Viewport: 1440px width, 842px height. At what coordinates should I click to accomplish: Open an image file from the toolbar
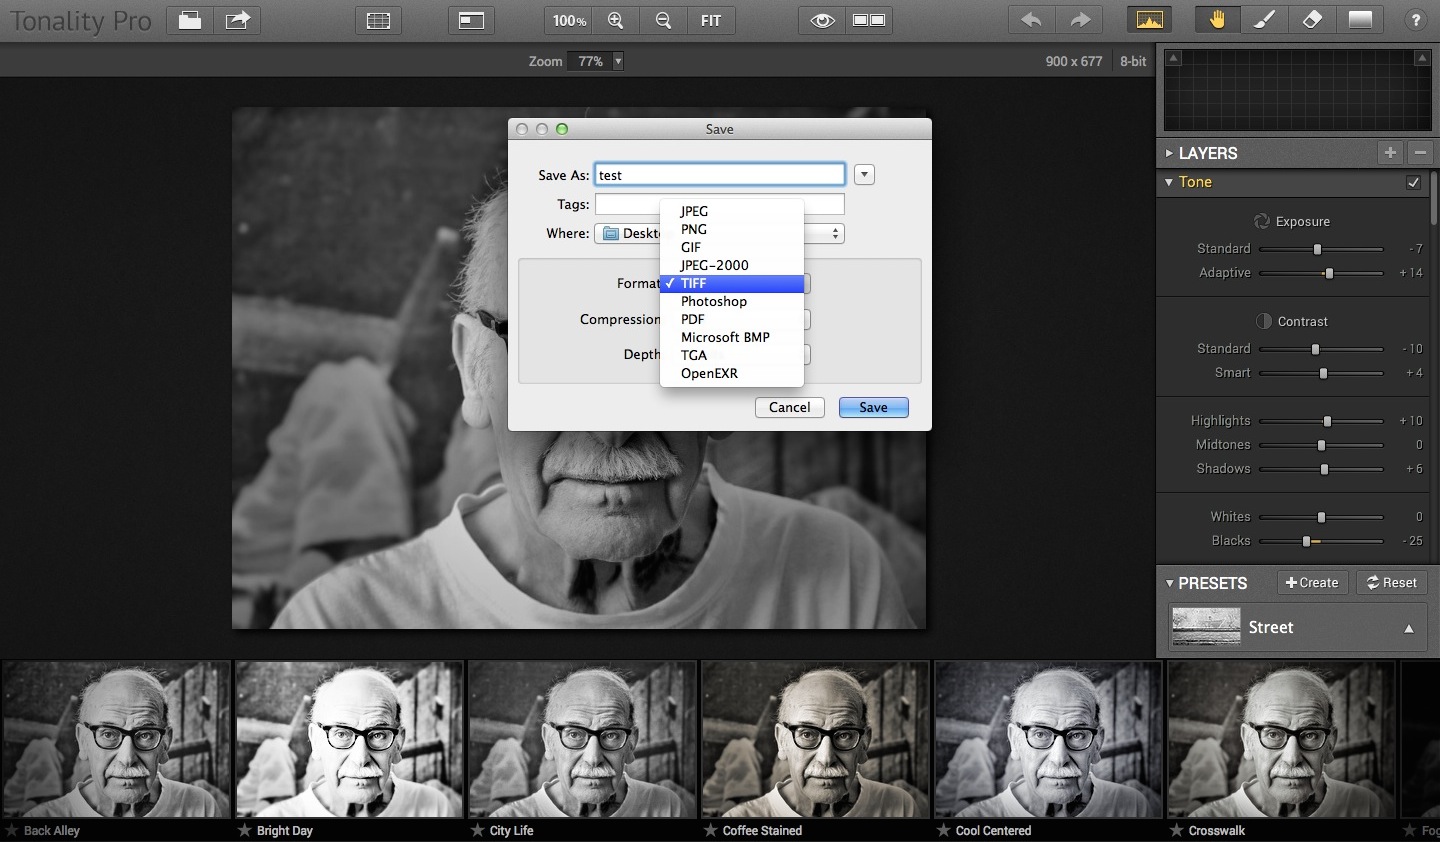189,20
